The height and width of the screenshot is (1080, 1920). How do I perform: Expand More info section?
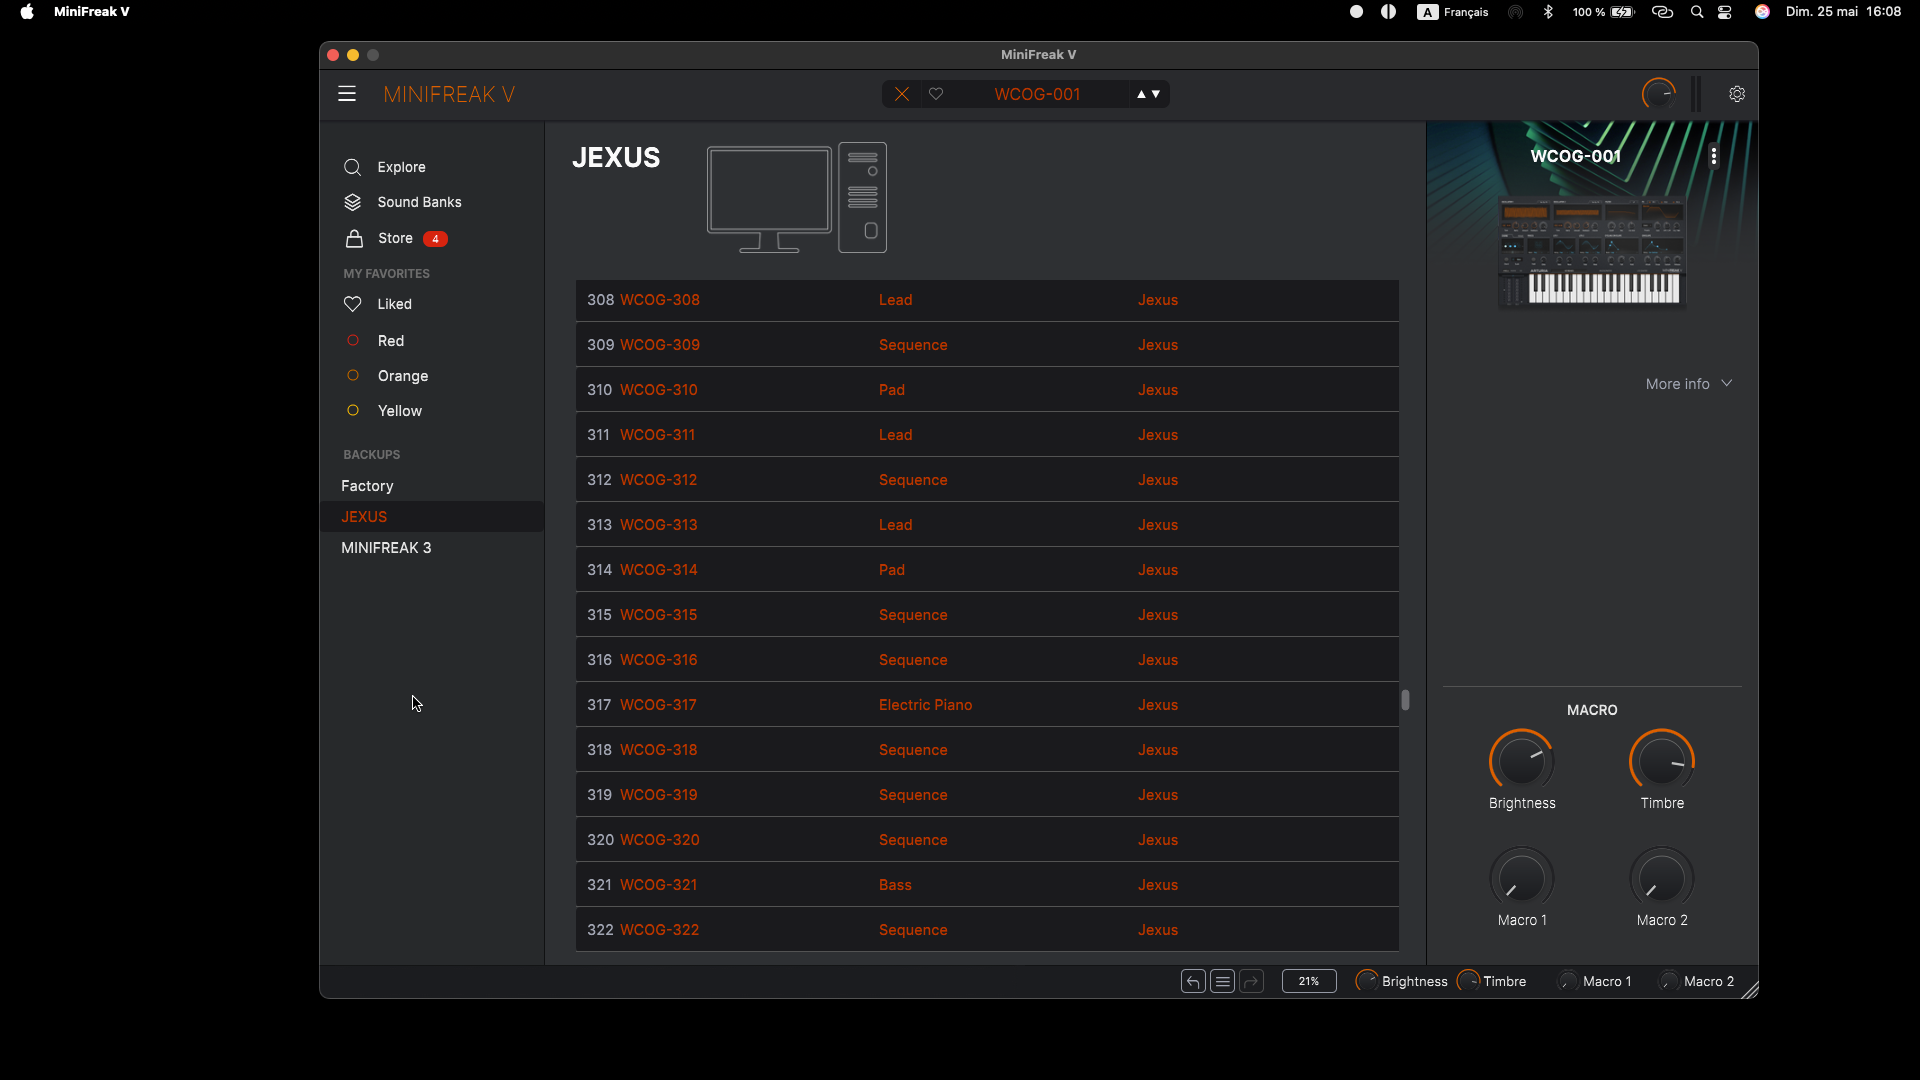click(x=1689, y=384)
